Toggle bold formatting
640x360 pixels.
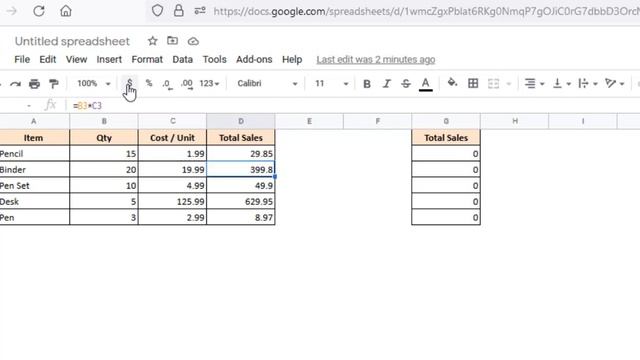[367, 84]
